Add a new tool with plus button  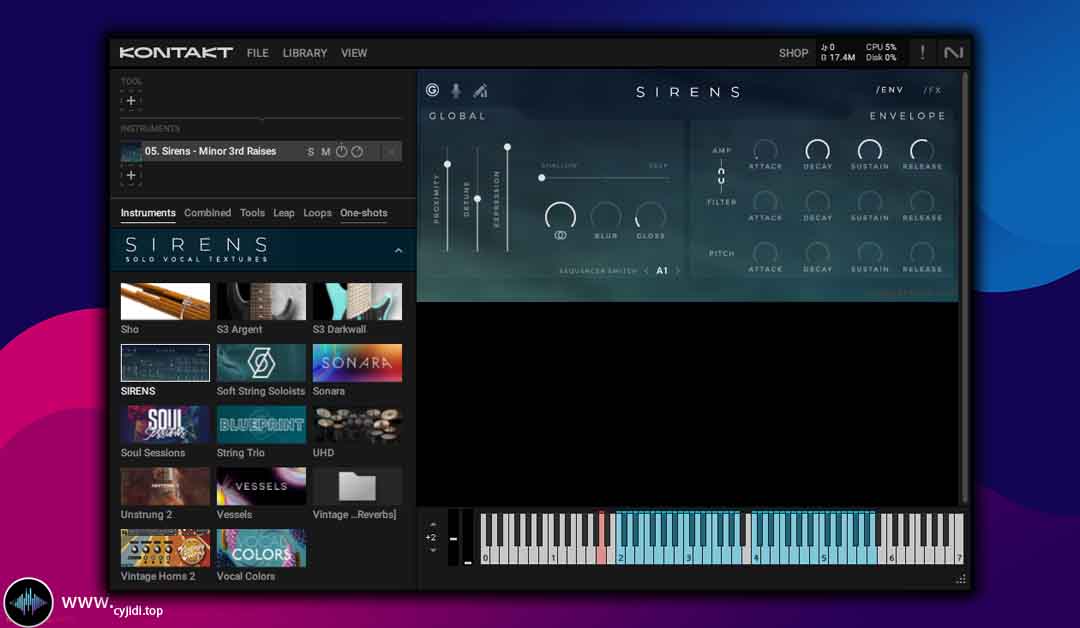131,101
